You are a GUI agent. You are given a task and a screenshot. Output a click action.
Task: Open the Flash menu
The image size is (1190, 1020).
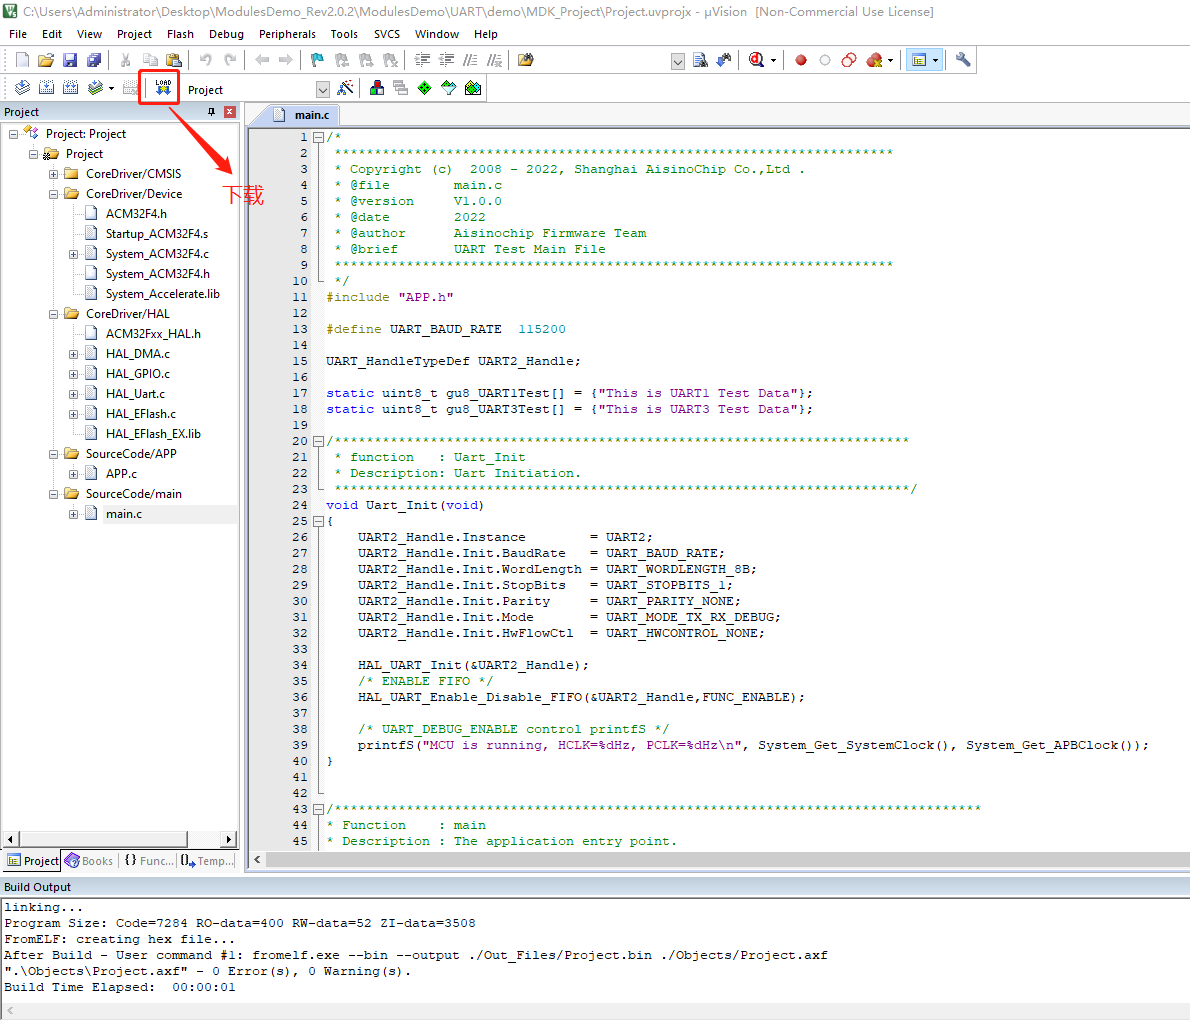pyautogui.click(x=180, y=34)
